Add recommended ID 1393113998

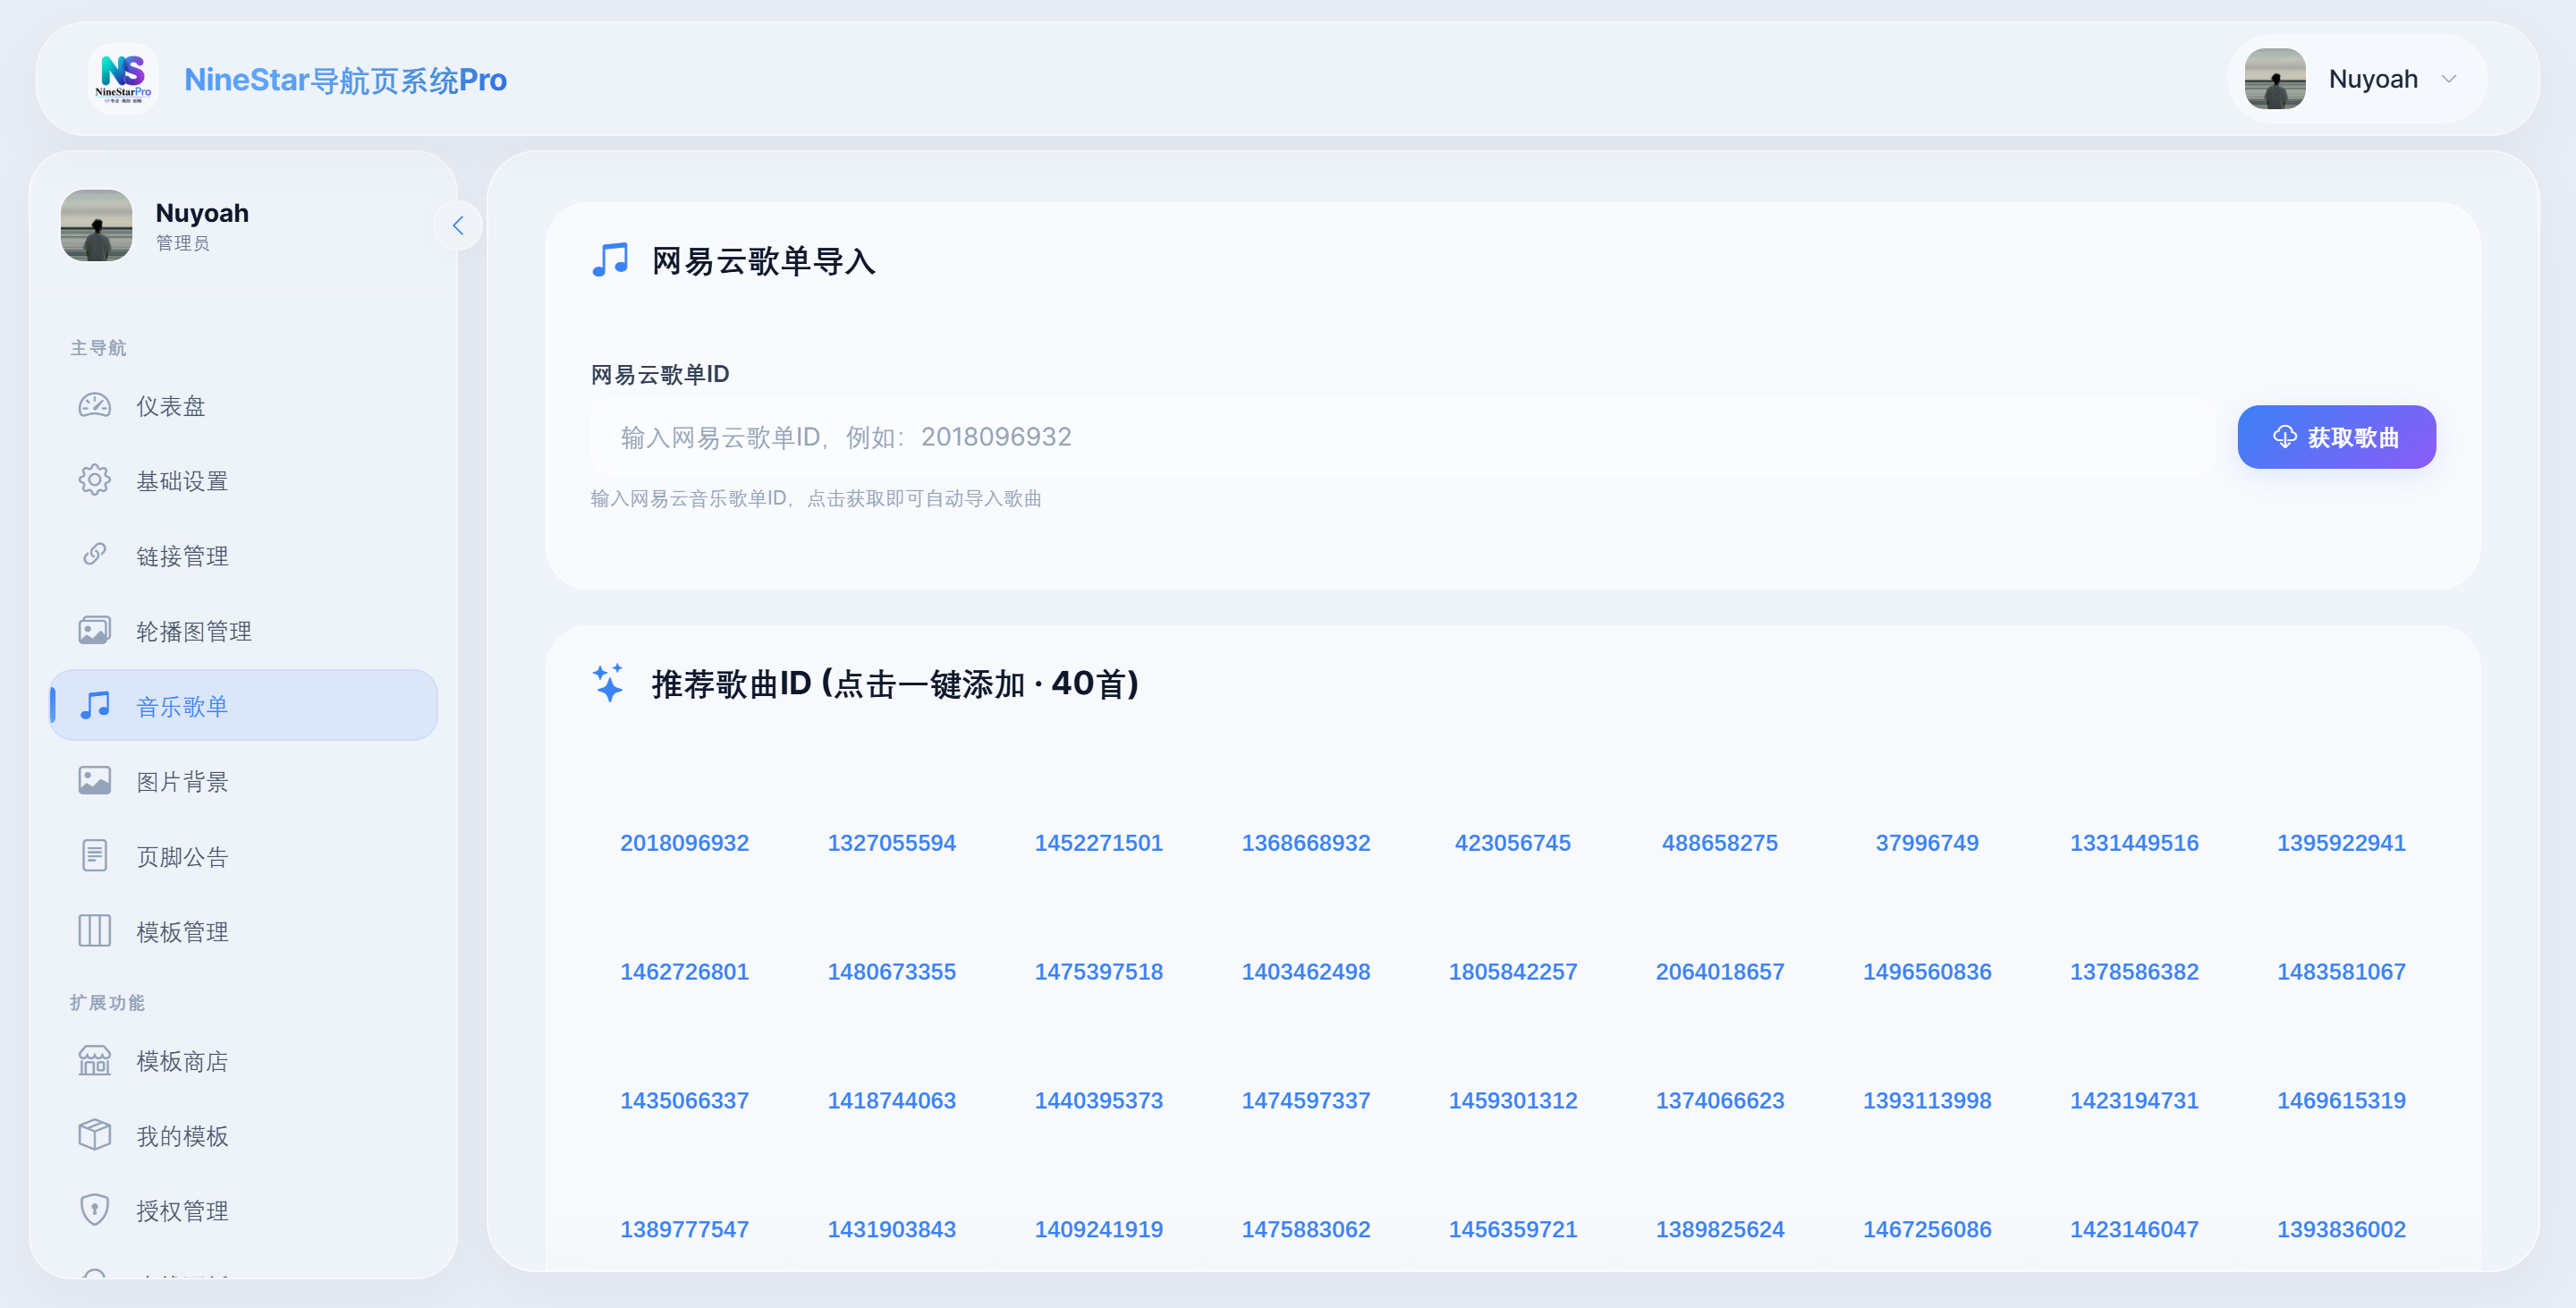[1927, 1101]
